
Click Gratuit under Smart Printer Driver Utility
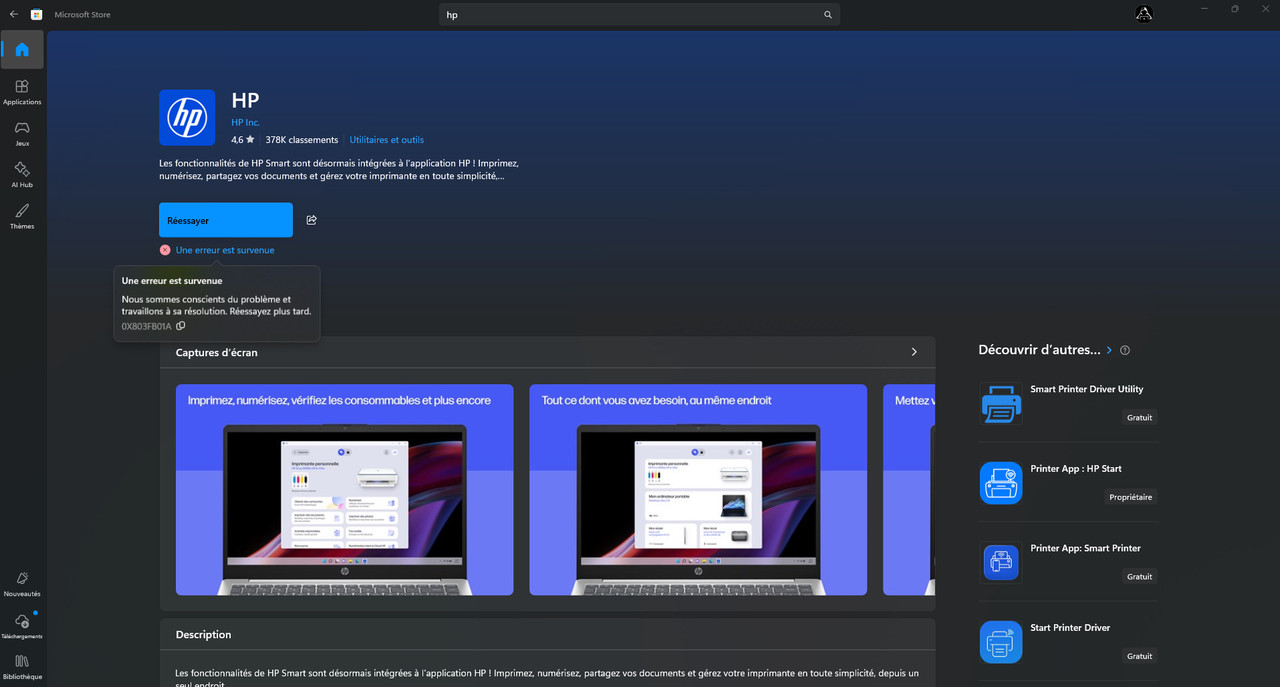(x=1139, y=418)
